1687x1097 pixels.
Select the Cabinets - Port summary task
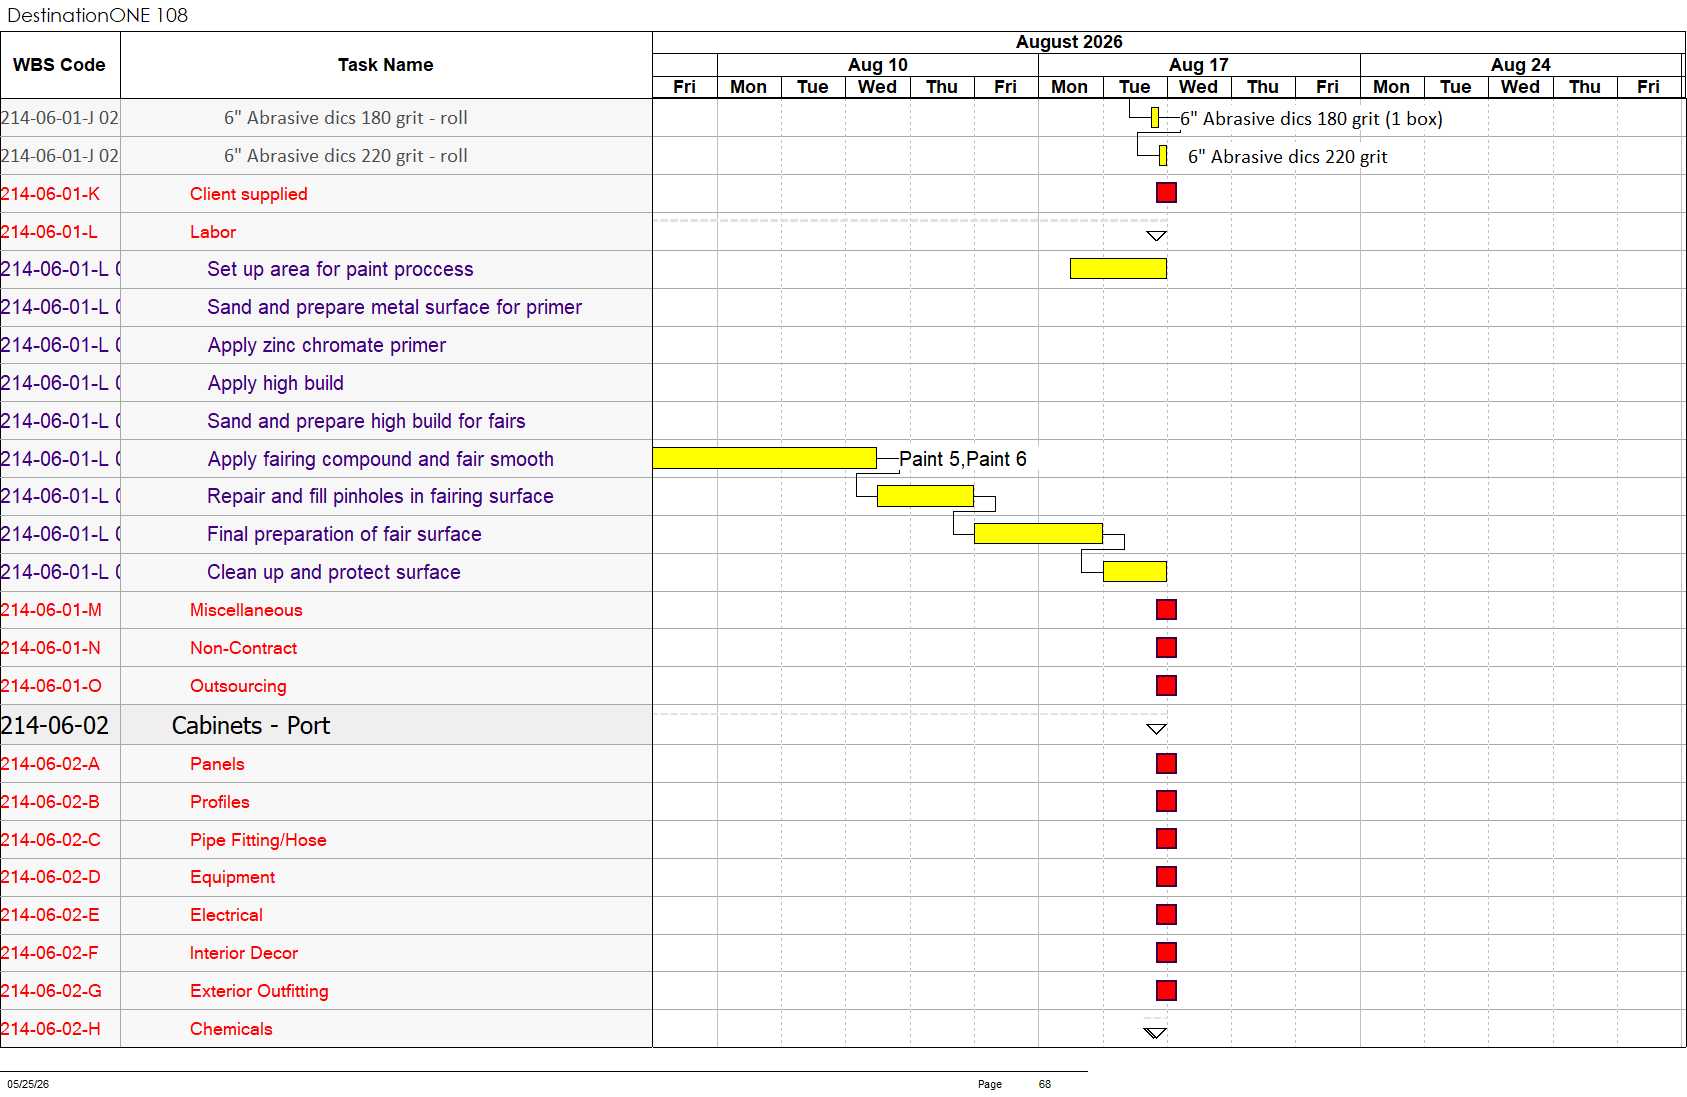point(251,725)
